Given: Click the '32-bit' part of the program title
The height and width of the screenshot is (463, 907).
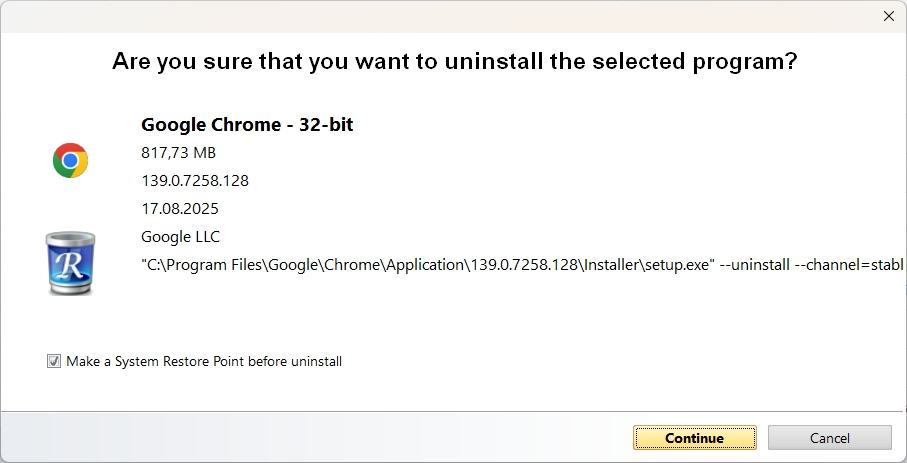Looking at the screenshot, I should 326,125.
